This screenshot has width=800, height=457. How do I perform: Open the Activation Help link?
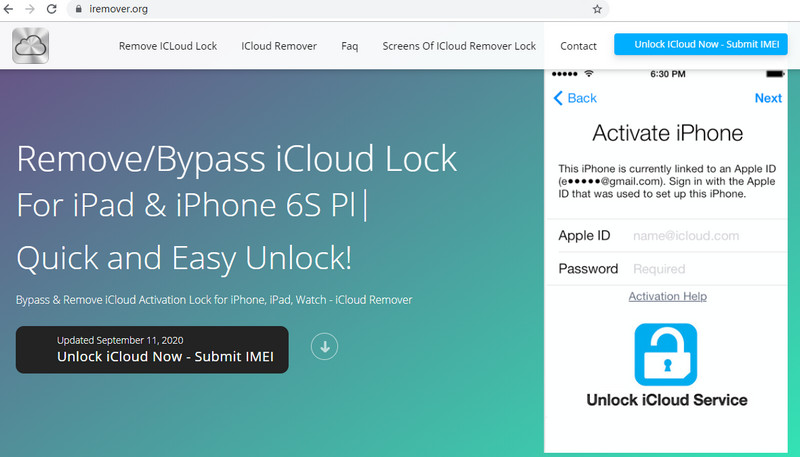[667, 296]
